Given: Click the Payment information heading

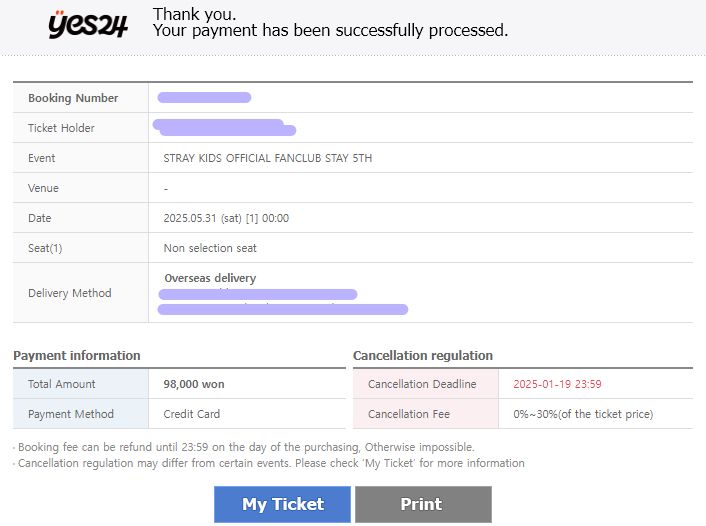Looking at the screenshot, I should (x=77, y=355).
